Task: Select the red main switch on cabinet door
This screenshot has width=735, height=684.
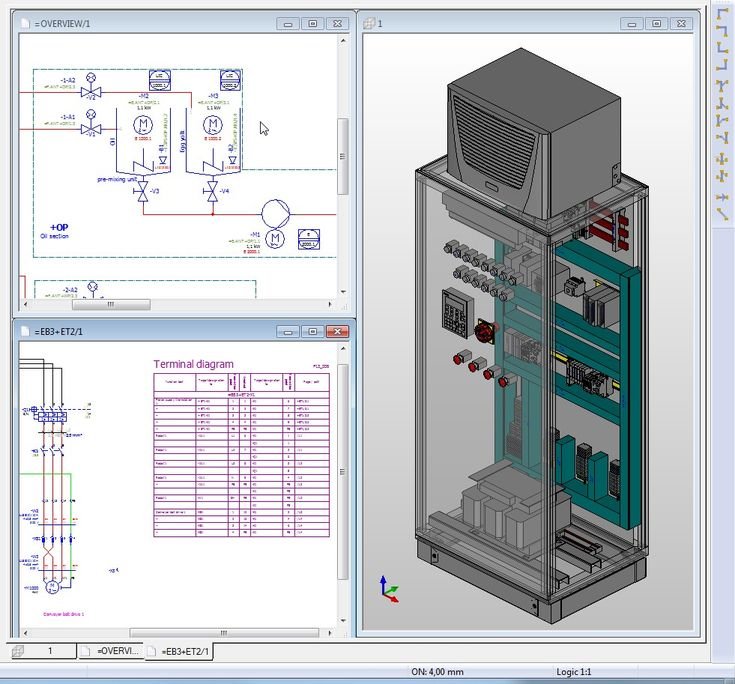Action: pyautogui.click(x=484, y=331)
